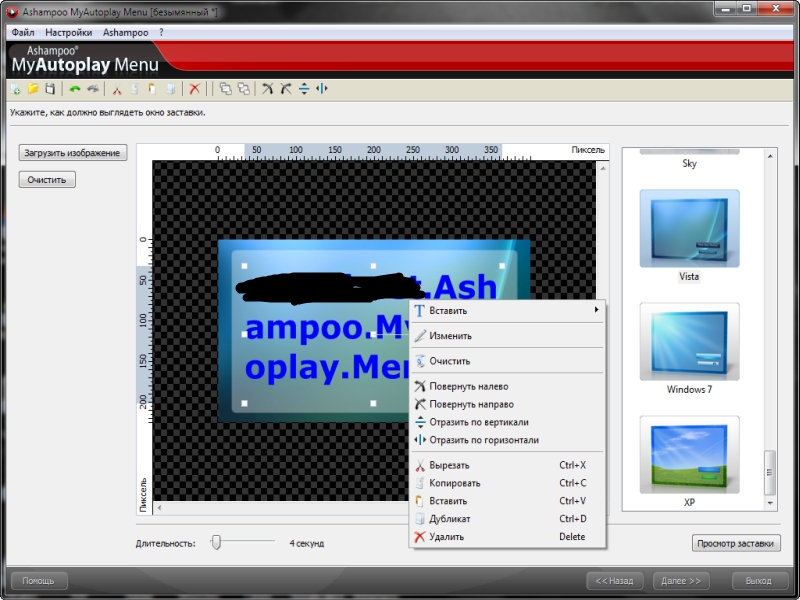Rotate left using the toolbar icon
Screen dimensions: 800x600
(x=267, y=89)
